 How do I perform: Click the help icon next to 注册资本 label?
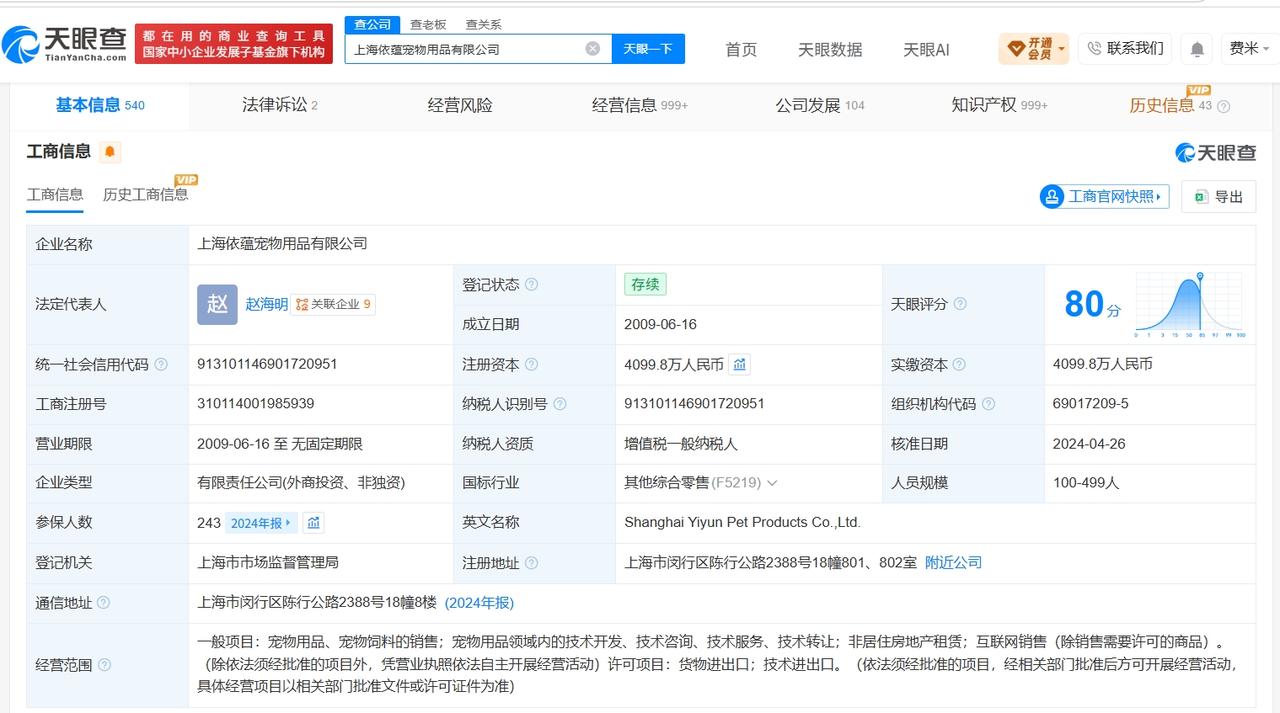[x=531, y=365]
